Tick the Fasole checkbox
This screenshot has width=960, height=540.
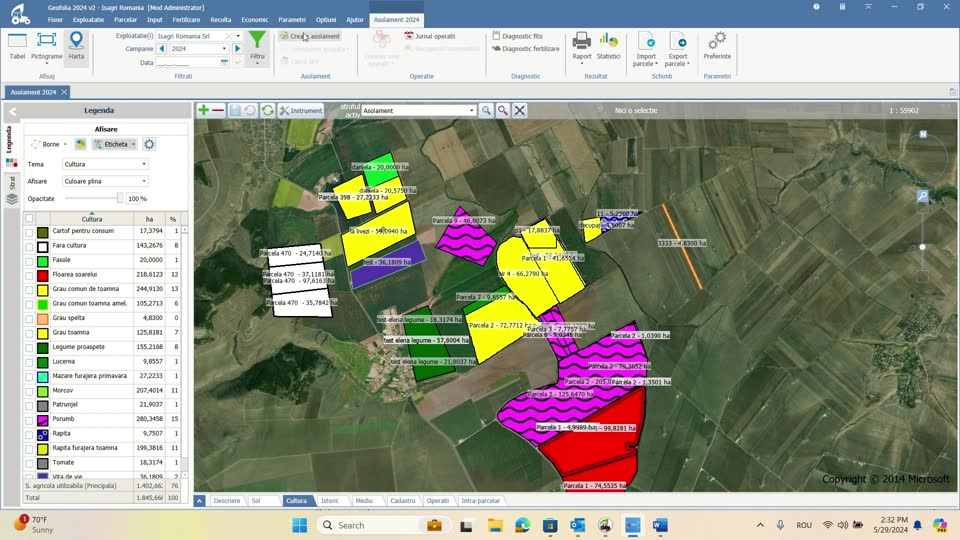click(29, 261)
